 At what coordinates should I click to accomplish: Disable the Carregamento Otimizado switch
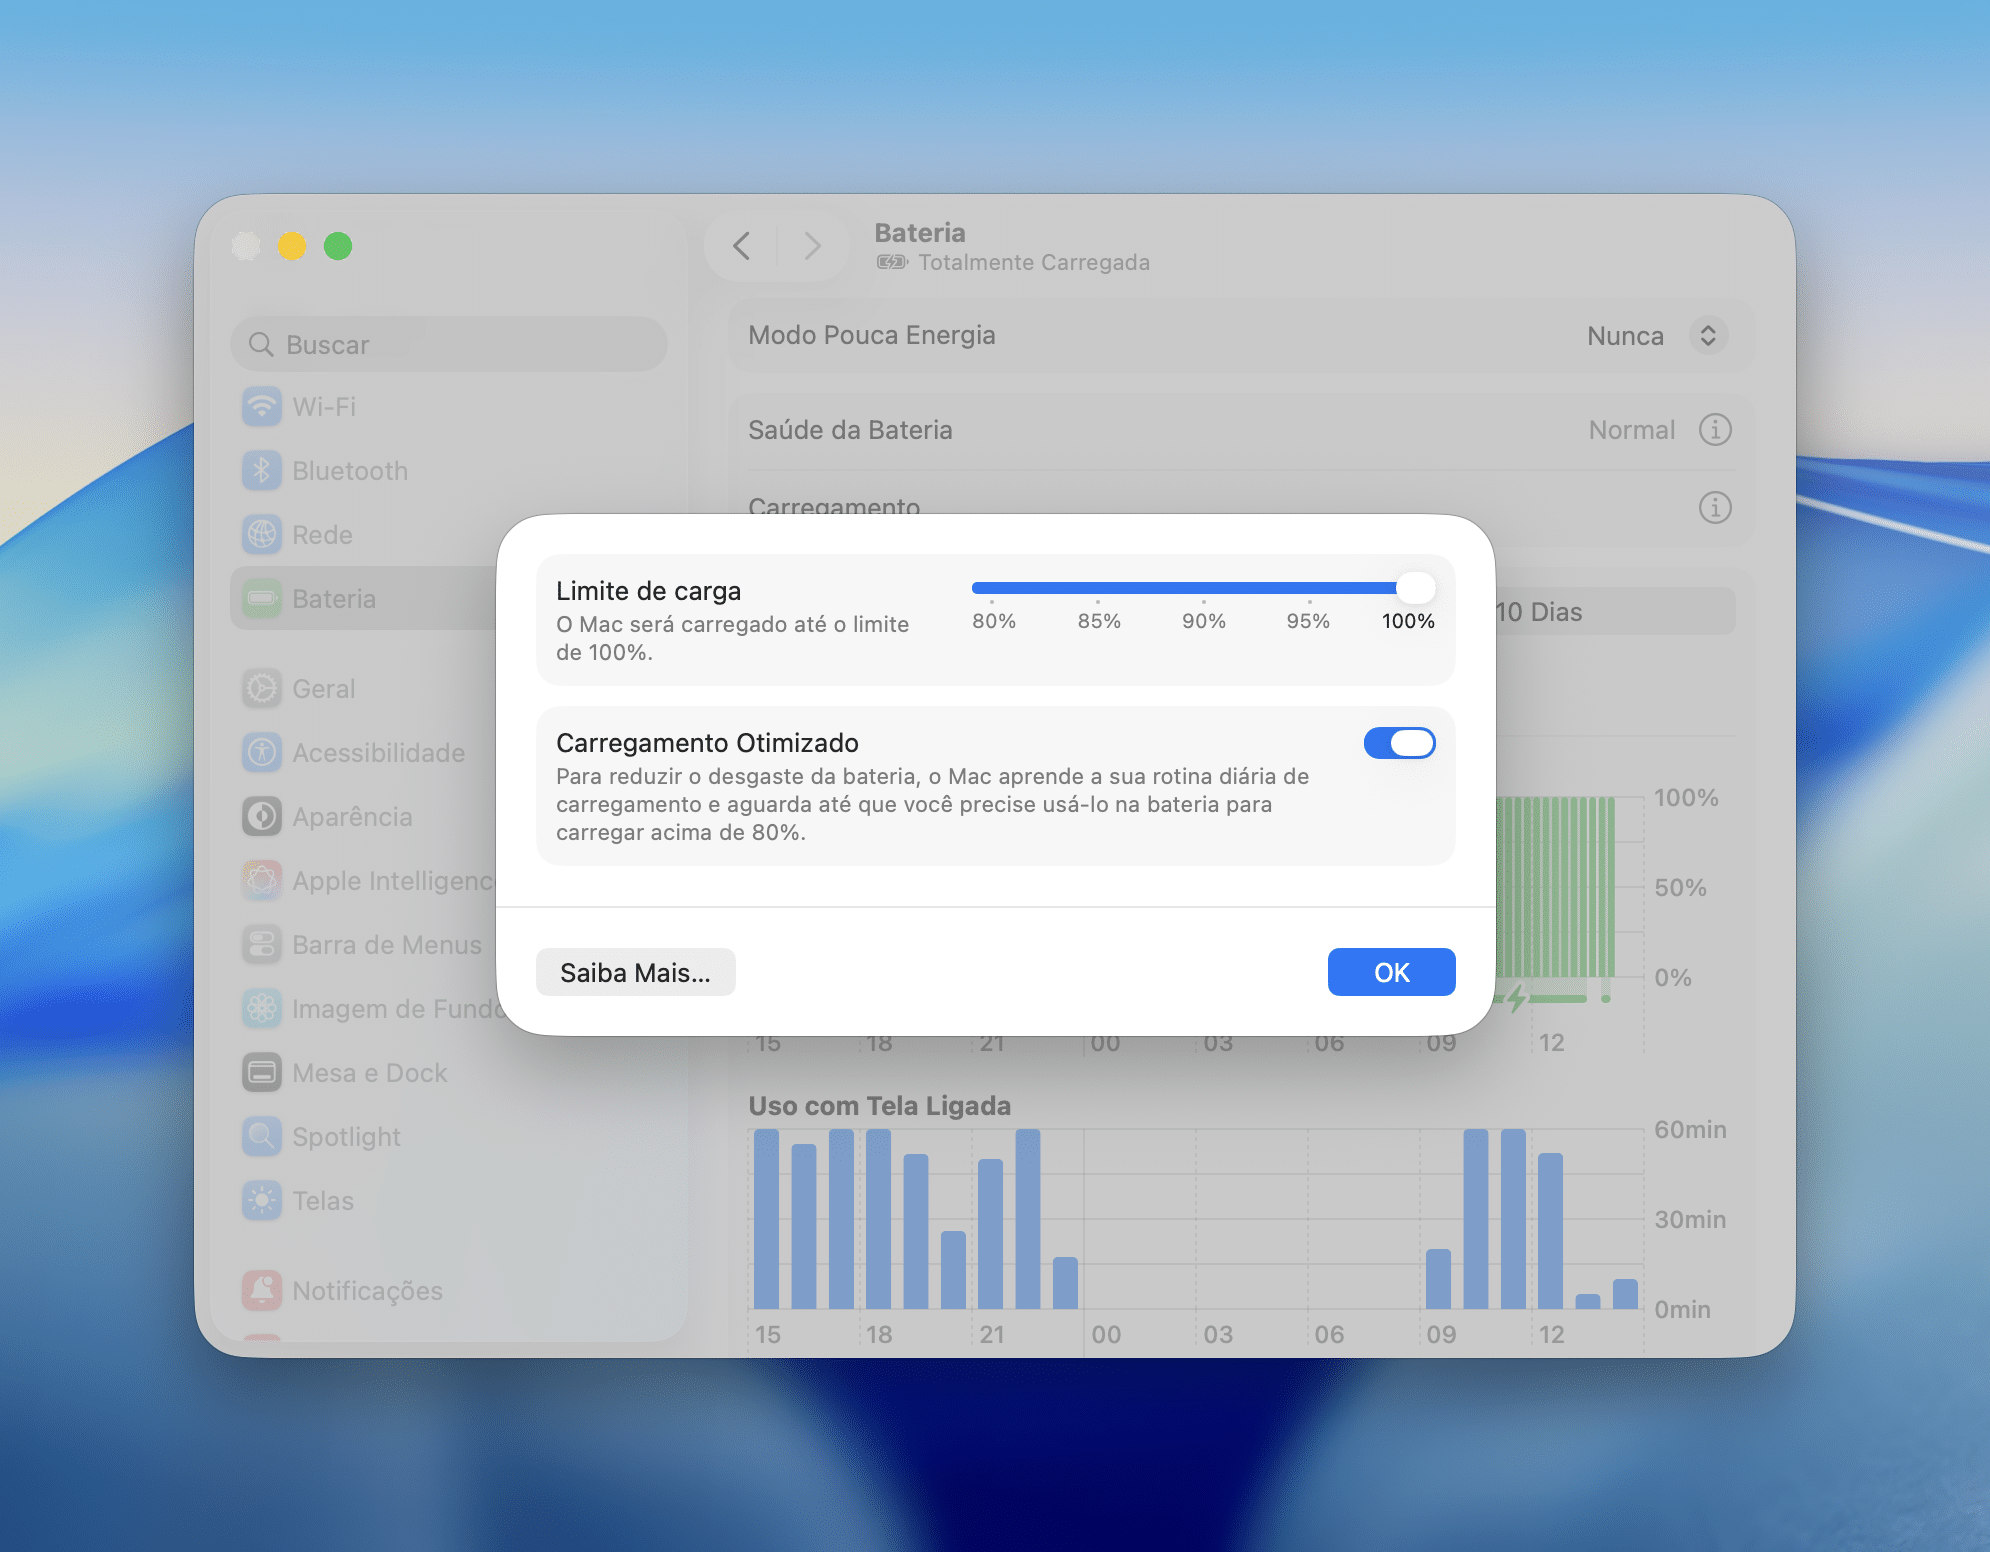click(1399, 743)
